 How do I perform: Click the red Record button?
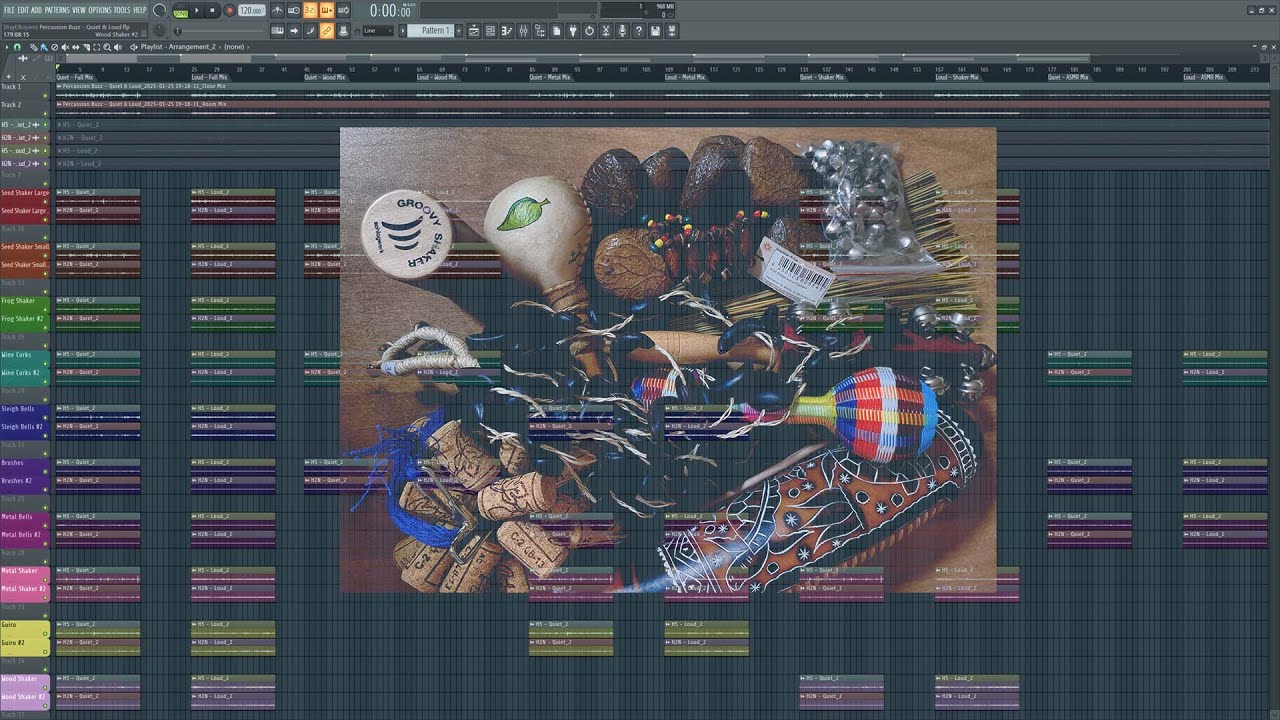[x=230, y=10]
